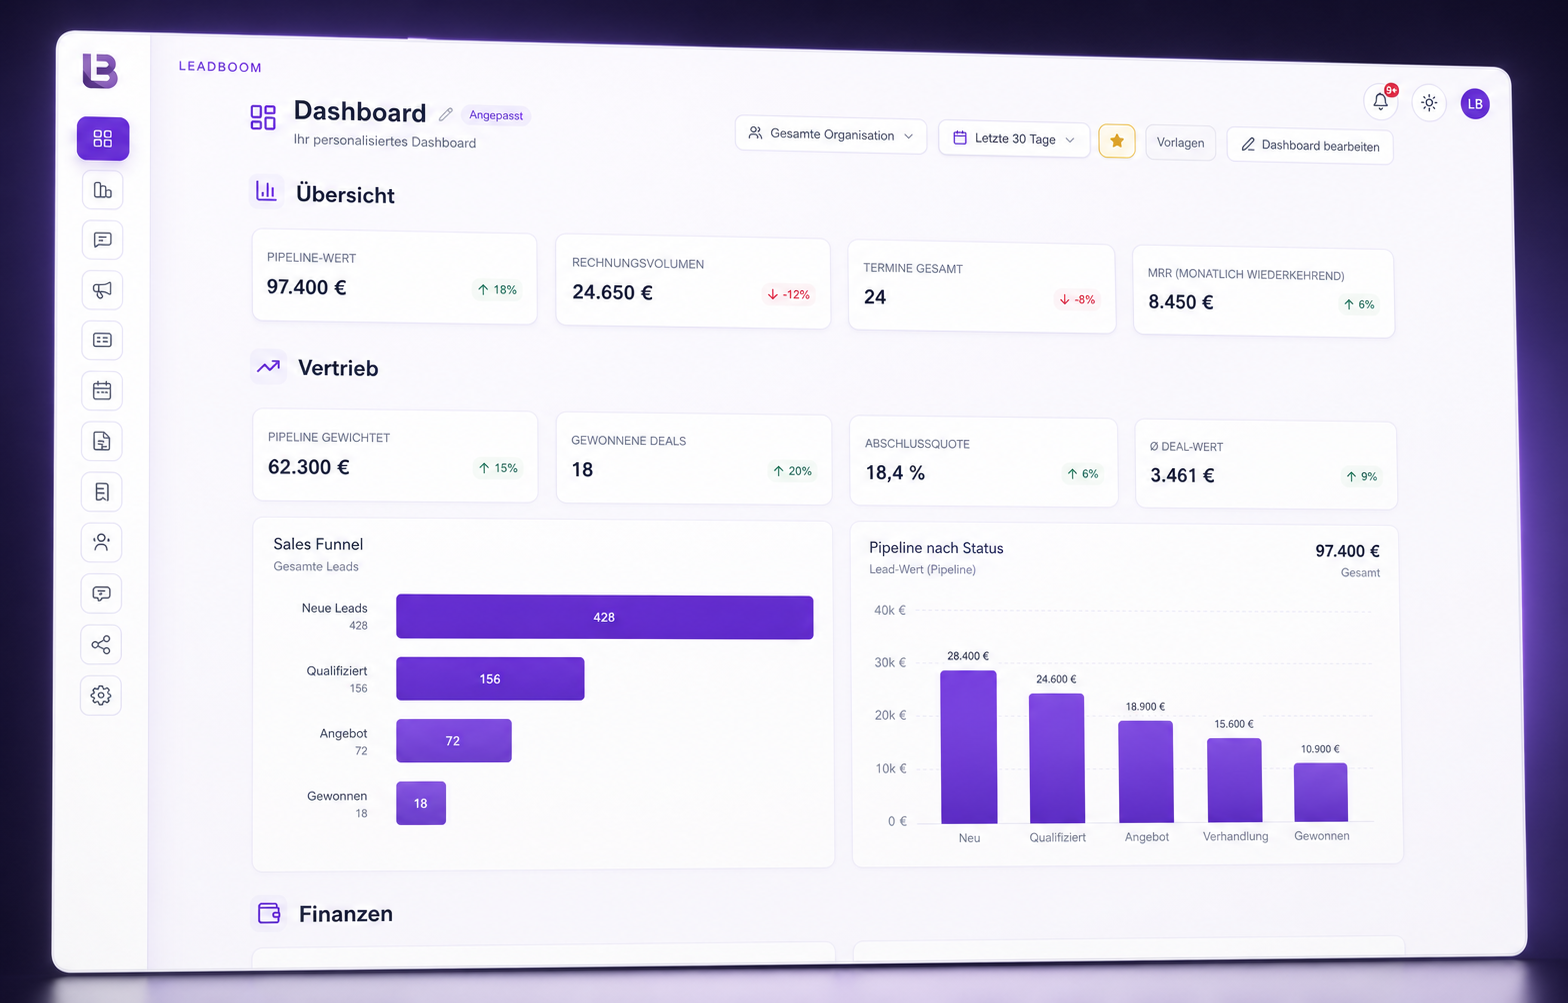This screenshot has height=1003, width=1568.
Task: Click the grid icon beside Dashboard heading
Action: (263, 117)
